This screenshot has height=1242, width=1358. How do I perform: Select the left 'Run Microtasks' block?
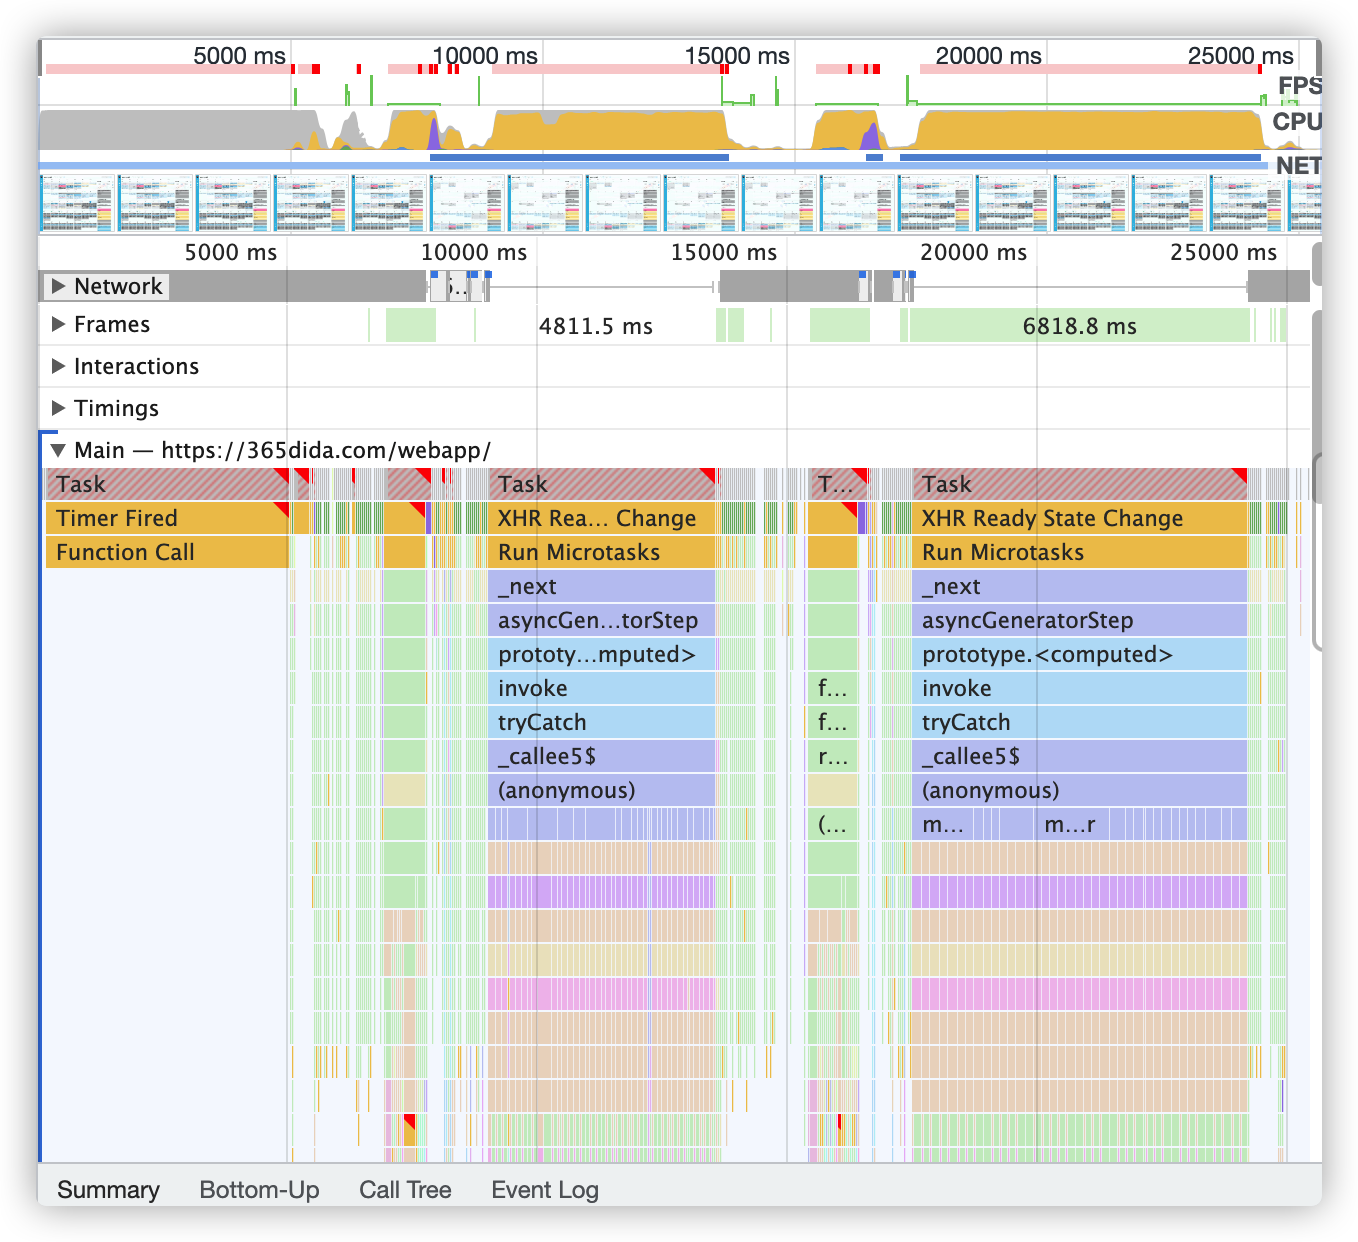[603, 552]
